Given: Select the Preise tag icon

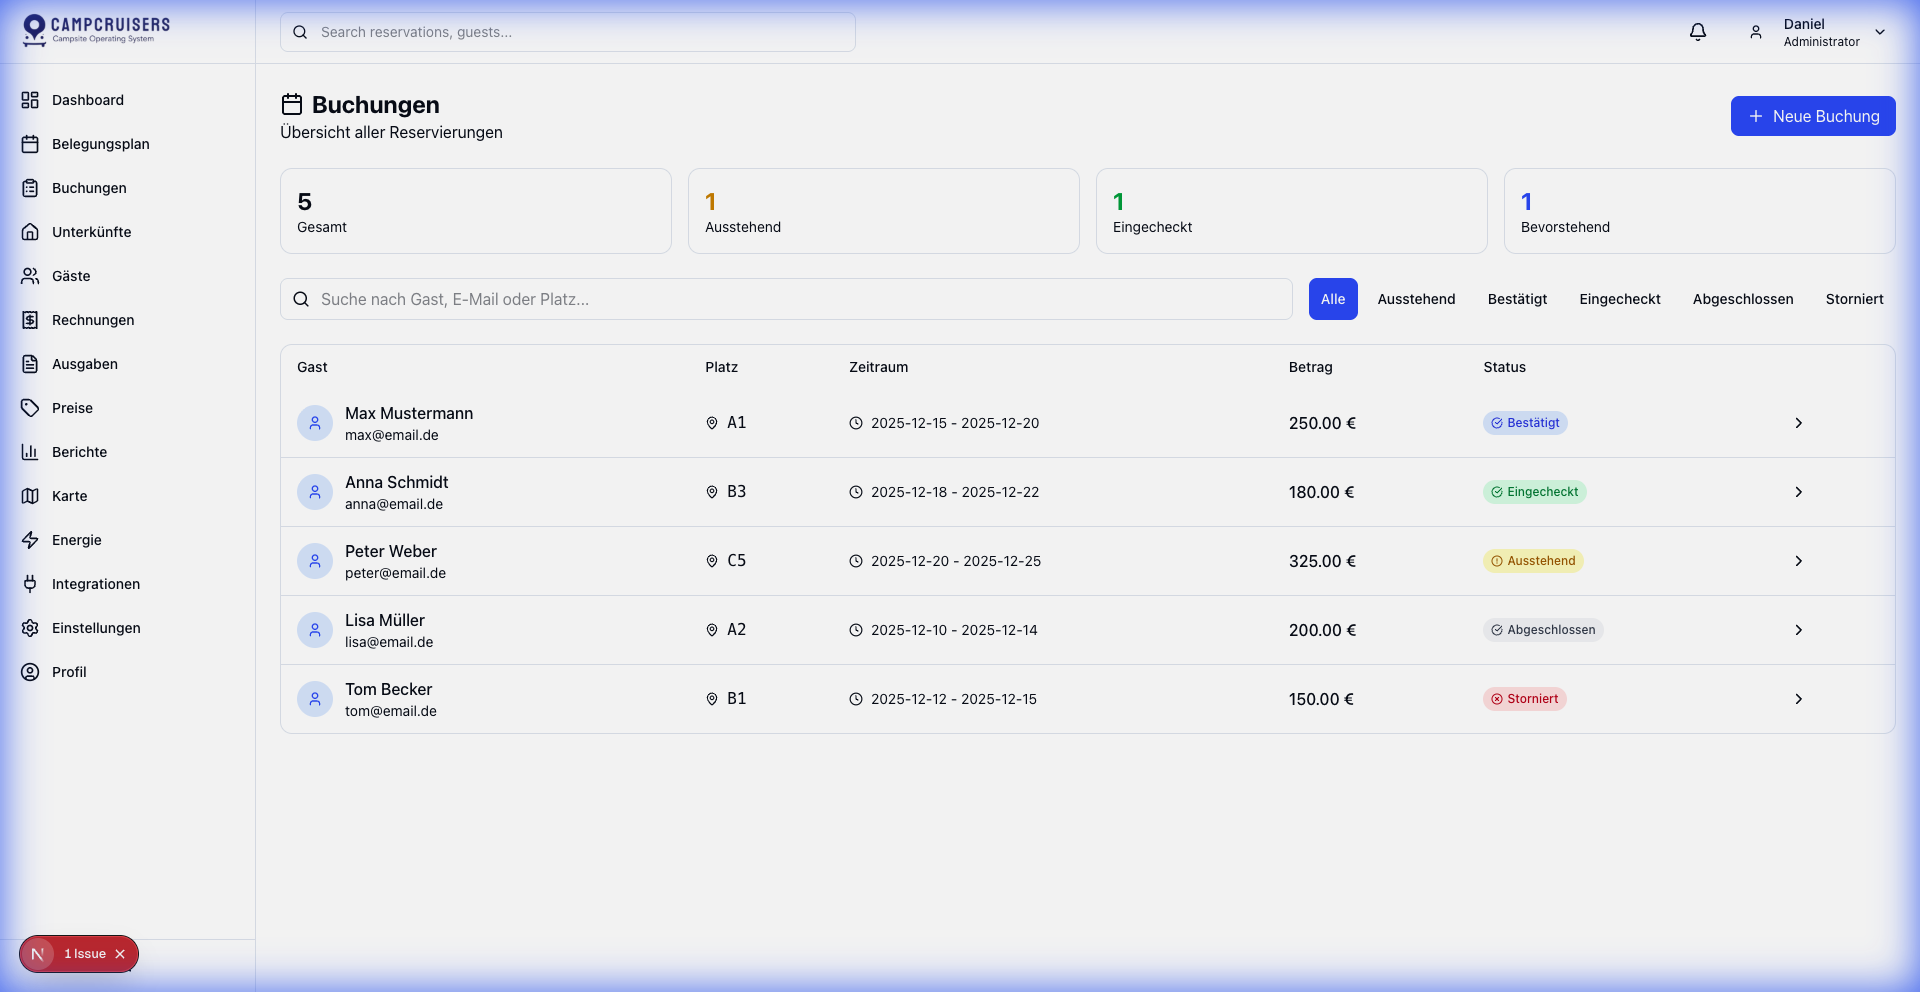Looking at the screenshot, I should click(30, 408).
